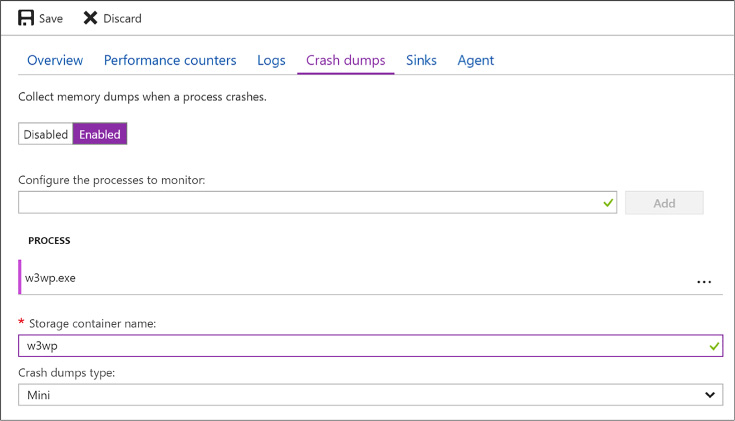Image resolution: width=735 pixels, height=421 pixels.
Task: Open the Agent tab
Action: [475, 60]
